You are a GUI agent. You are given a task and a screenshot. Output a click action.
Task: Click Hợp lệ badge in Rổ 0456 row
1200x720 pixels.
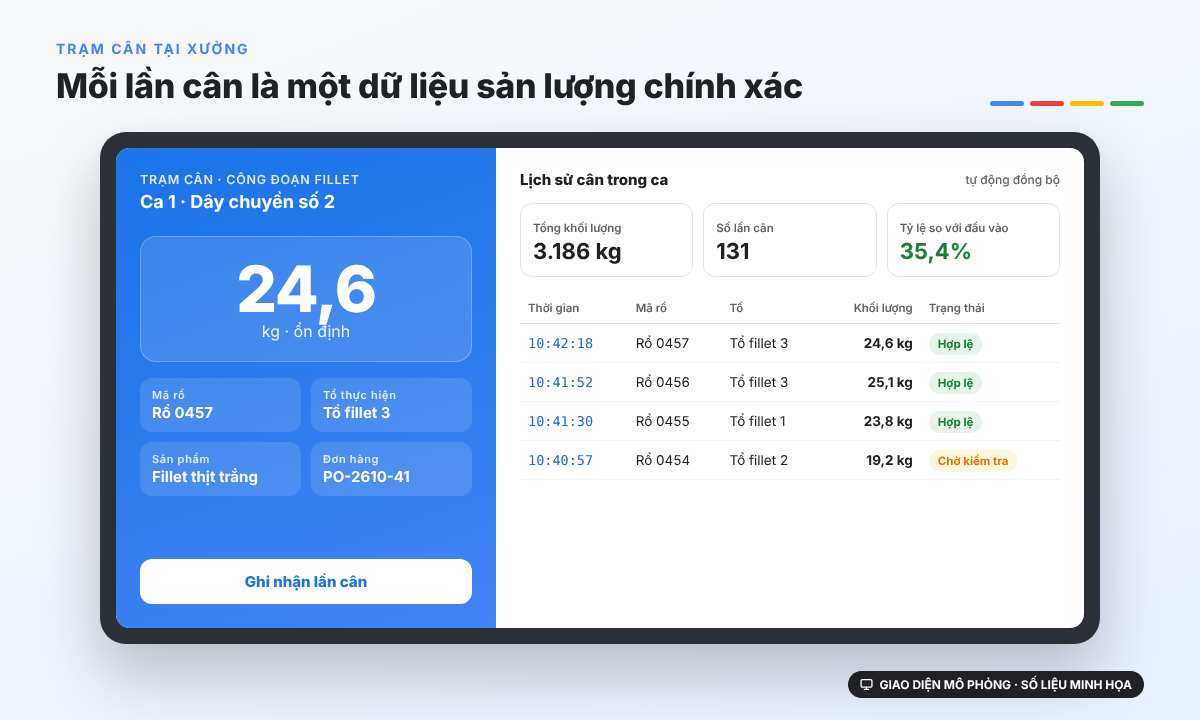click(956, 382)
